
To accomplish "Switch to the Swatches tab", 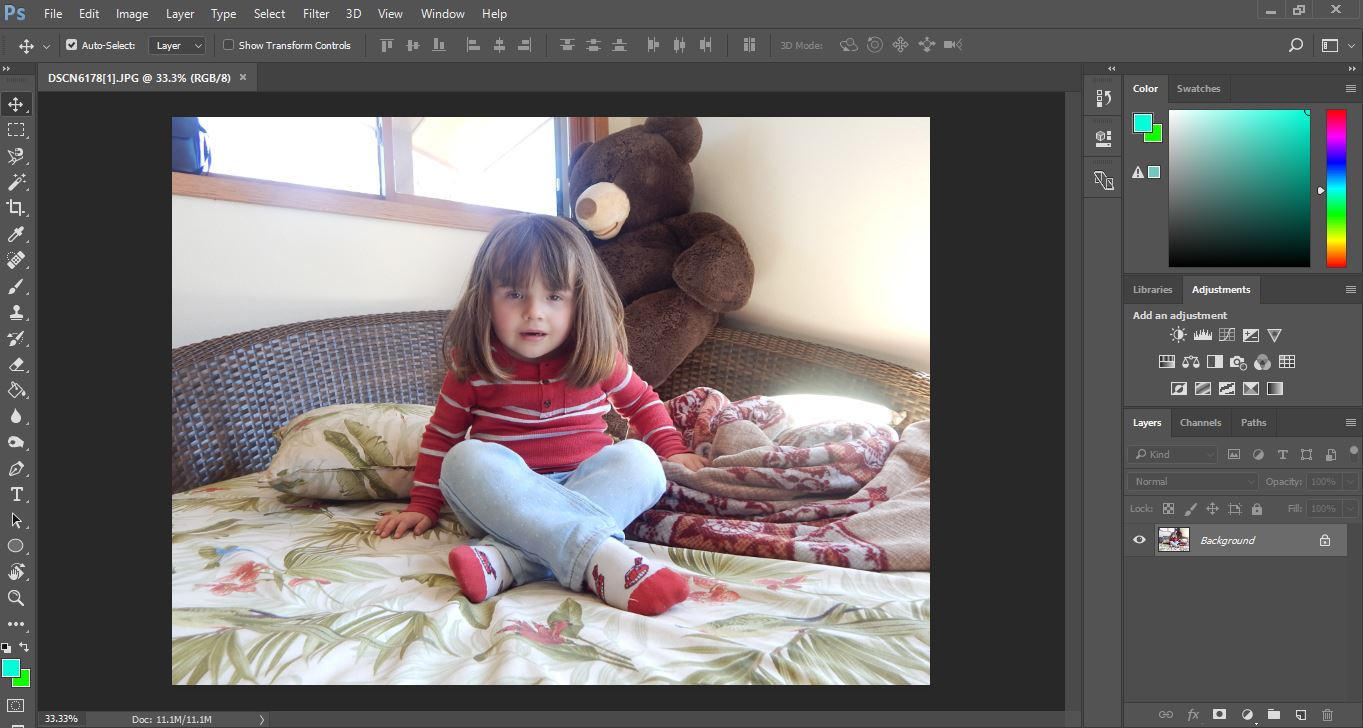I will [1198, 89].
